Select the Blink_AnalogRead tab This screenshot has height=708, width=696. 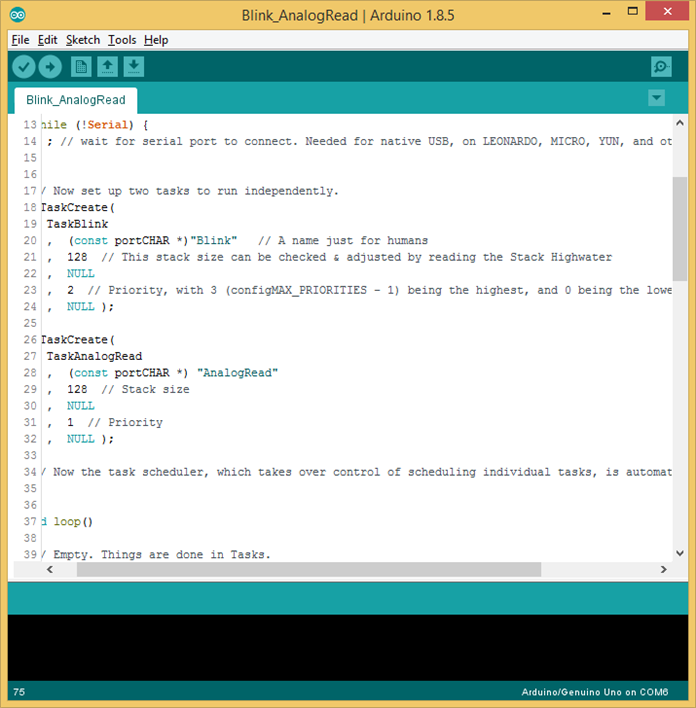[x=76, y=100]
